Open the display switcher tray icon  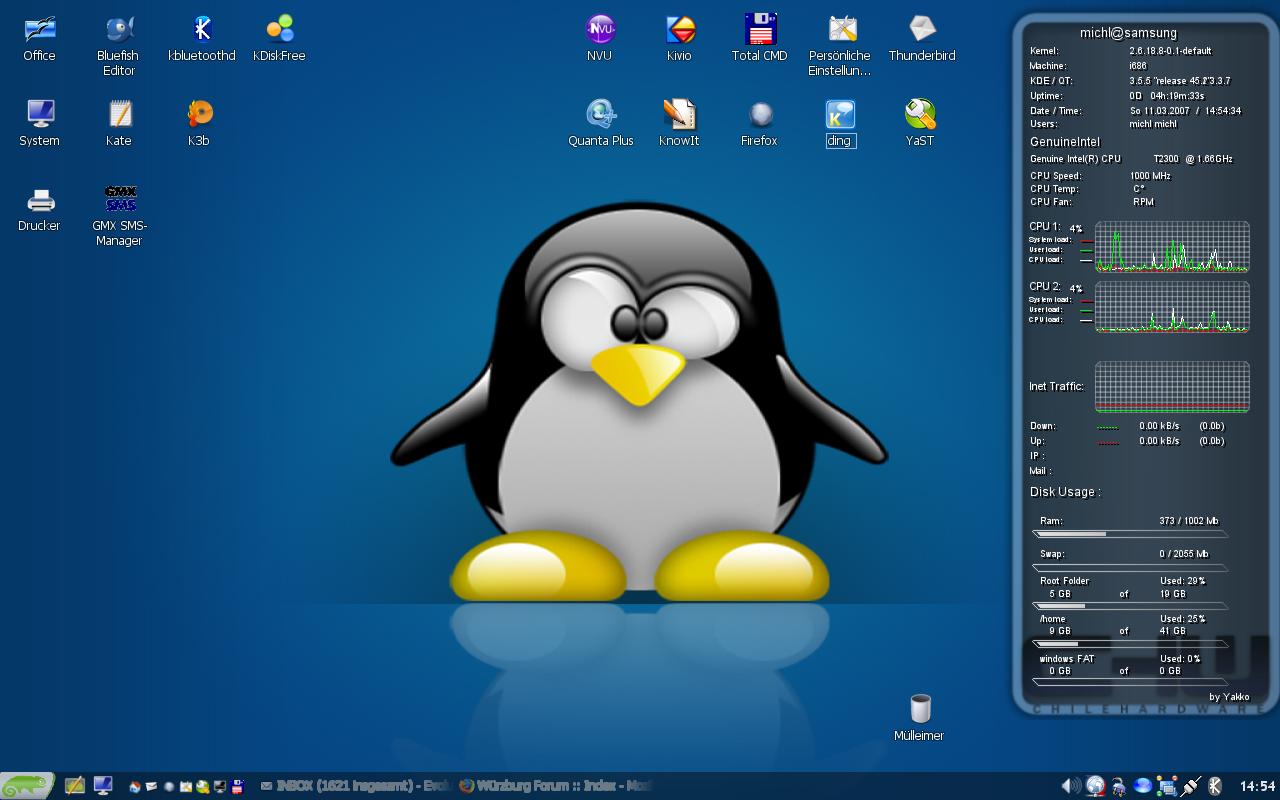(x=1167, y=786)
